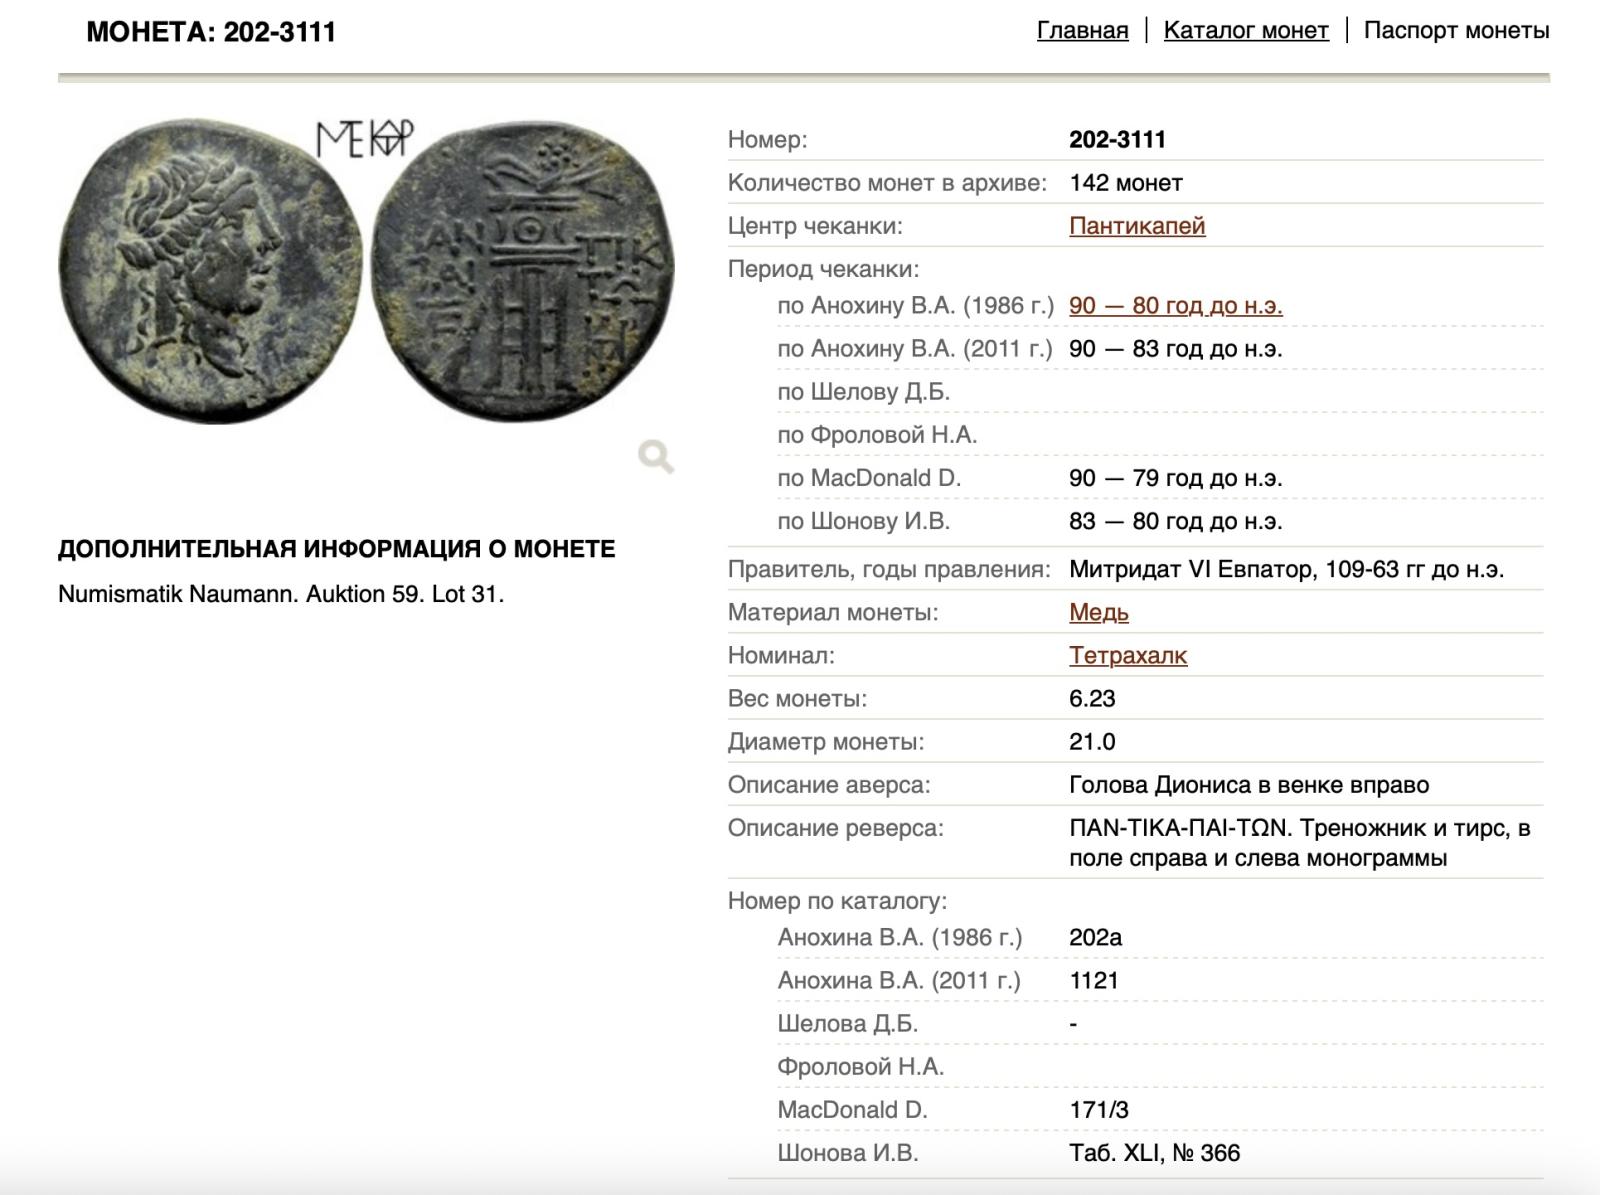1600x1195 pixels.
Task: Click the monogram symbol above the coins
Action: [x=364, y=139]
